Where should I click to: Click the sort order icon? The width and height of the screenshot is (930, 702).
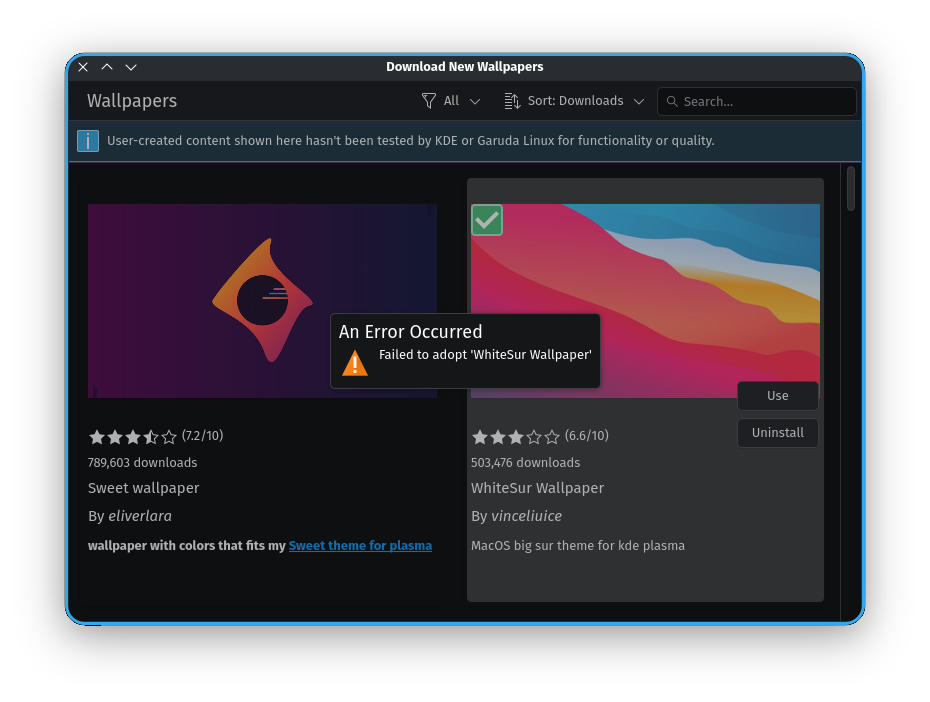click(512, 101)
